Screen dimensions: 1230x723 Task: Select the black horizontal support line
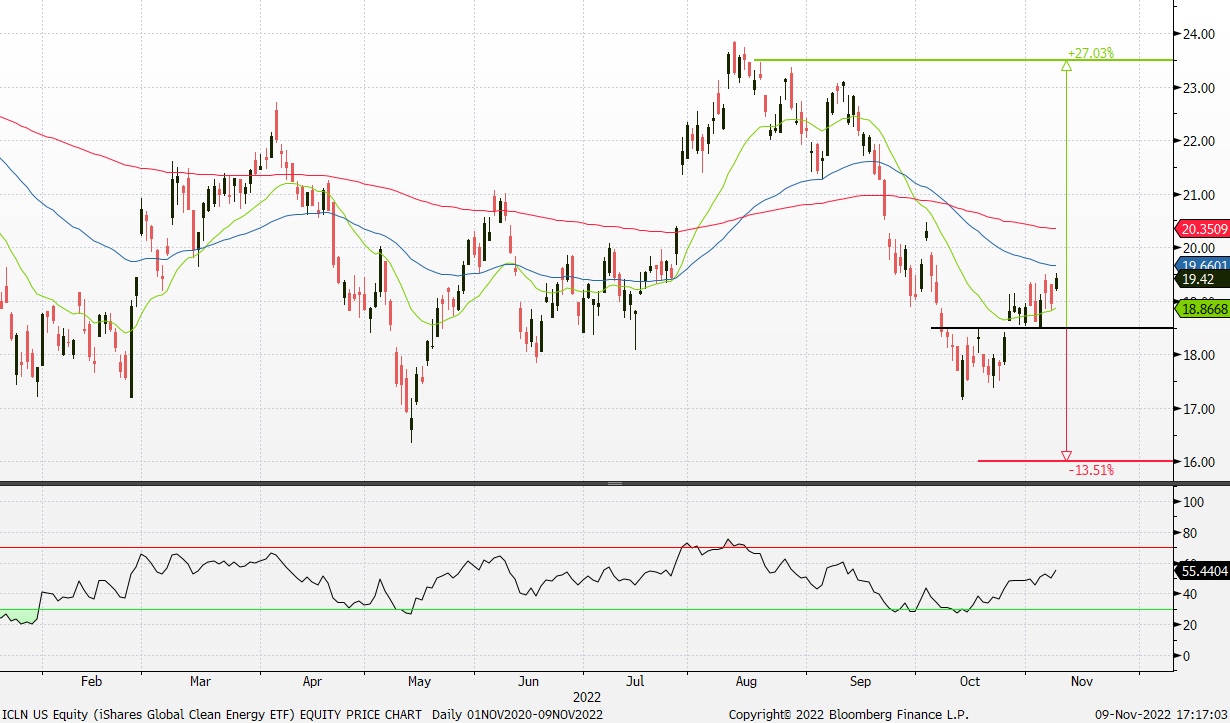click(x=1053, y=328)
